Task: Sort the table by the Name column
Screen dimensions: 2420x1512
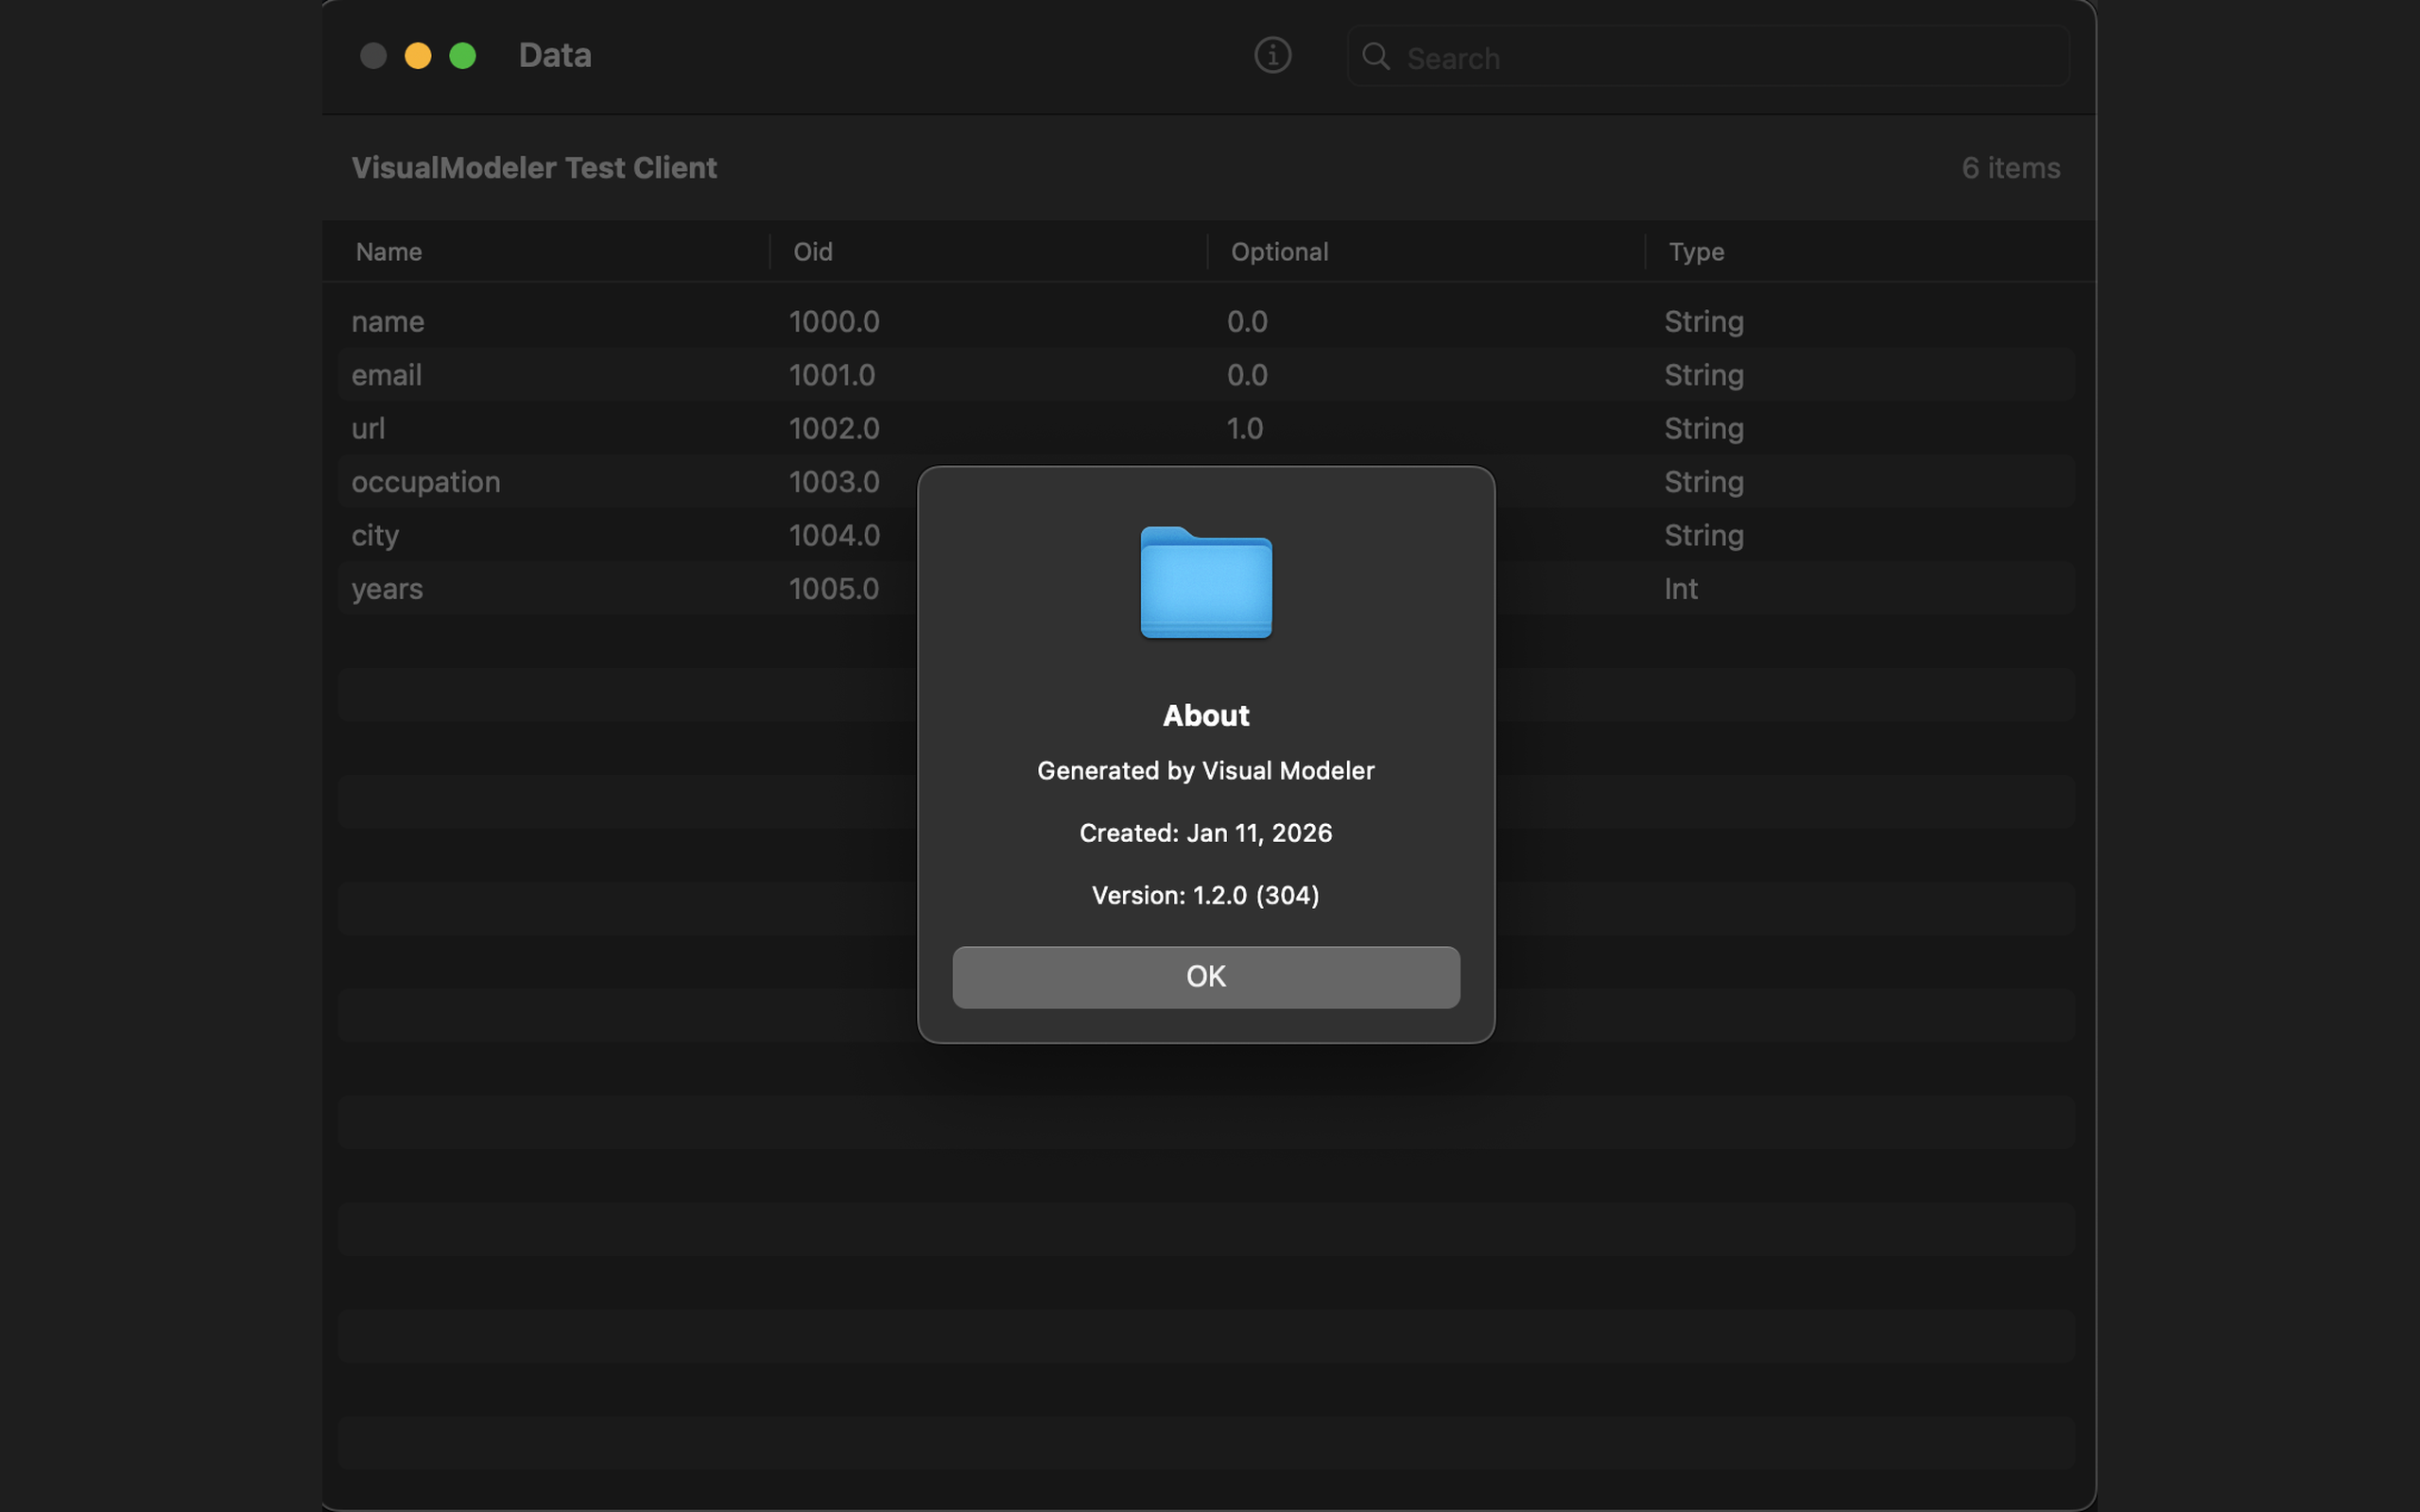Action: [x=388, y=251]
